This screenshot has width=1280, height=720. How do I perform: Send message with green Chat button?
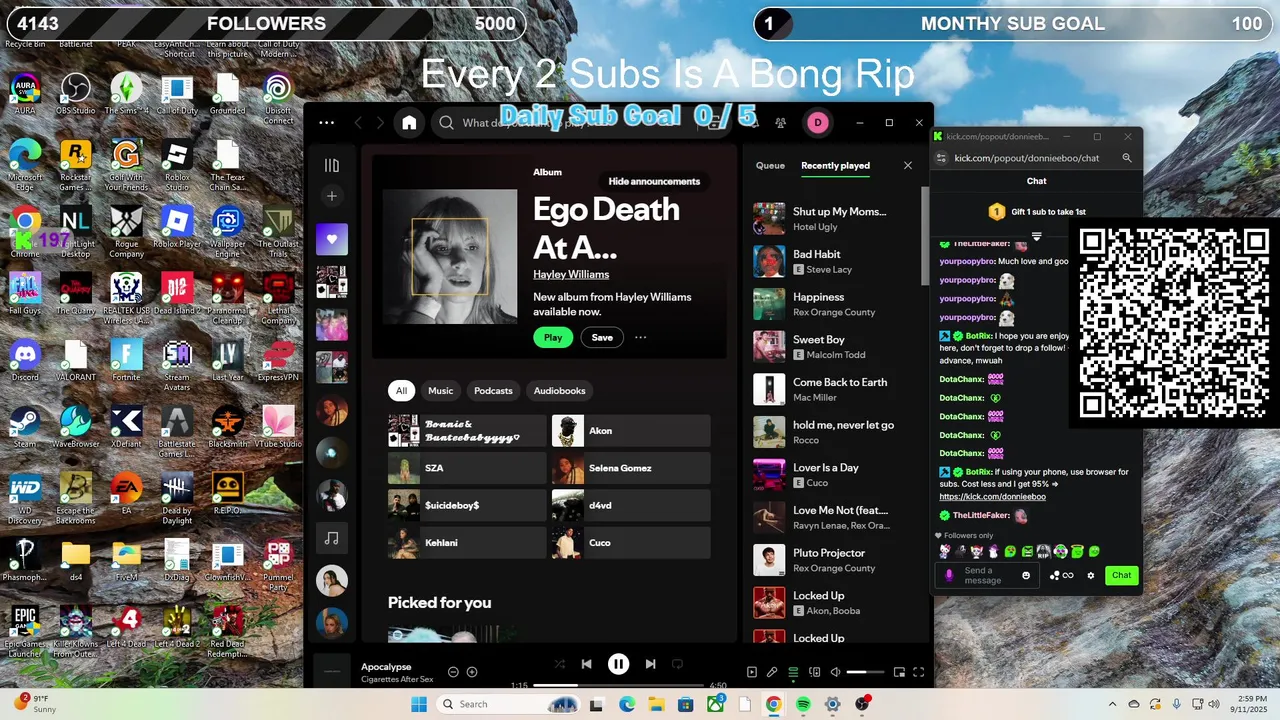click(x=1122, y=575)
